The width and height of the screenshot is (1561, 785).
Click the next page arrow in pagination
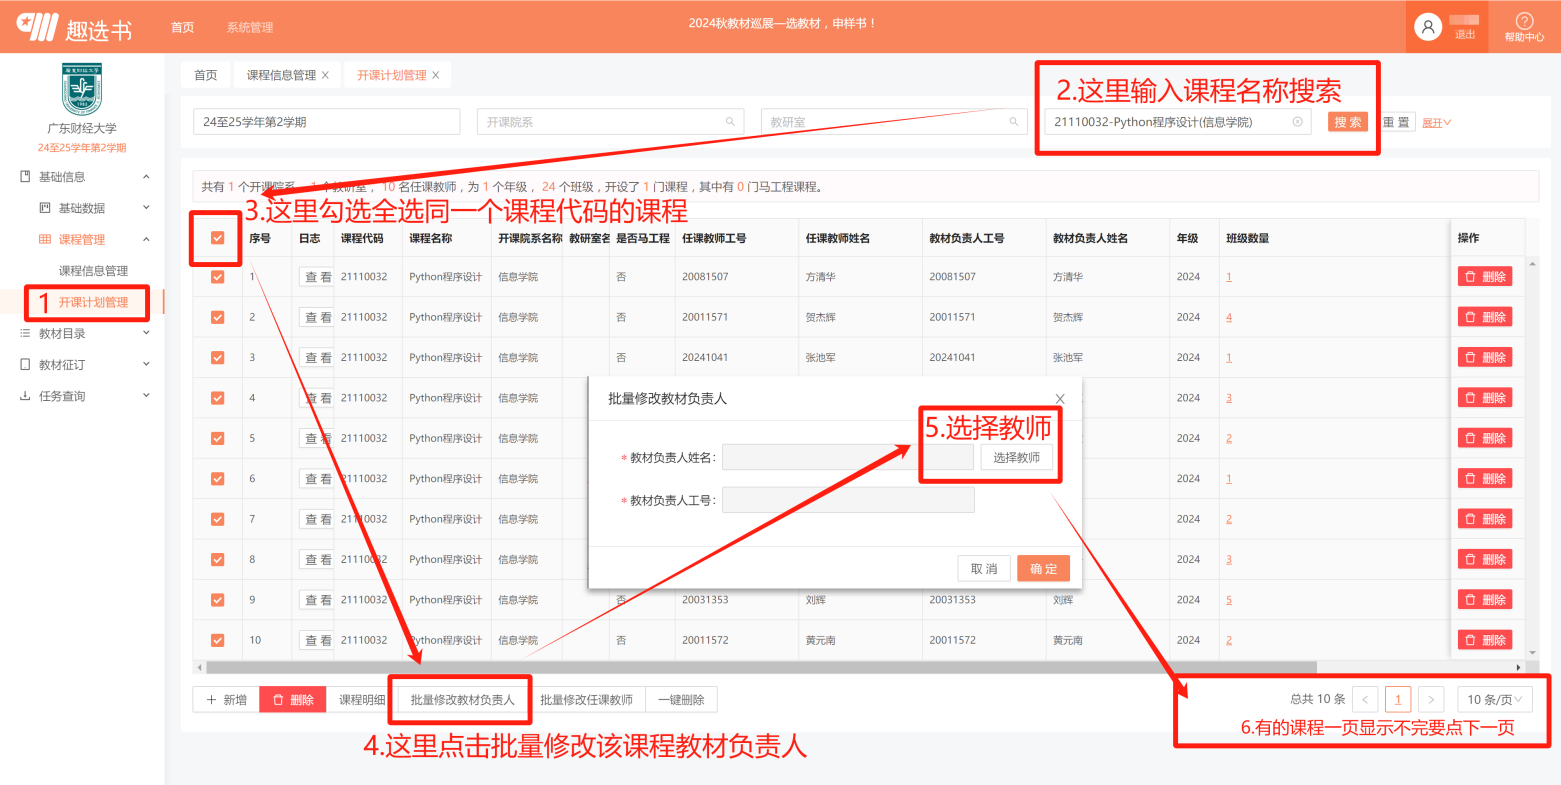1431,700
